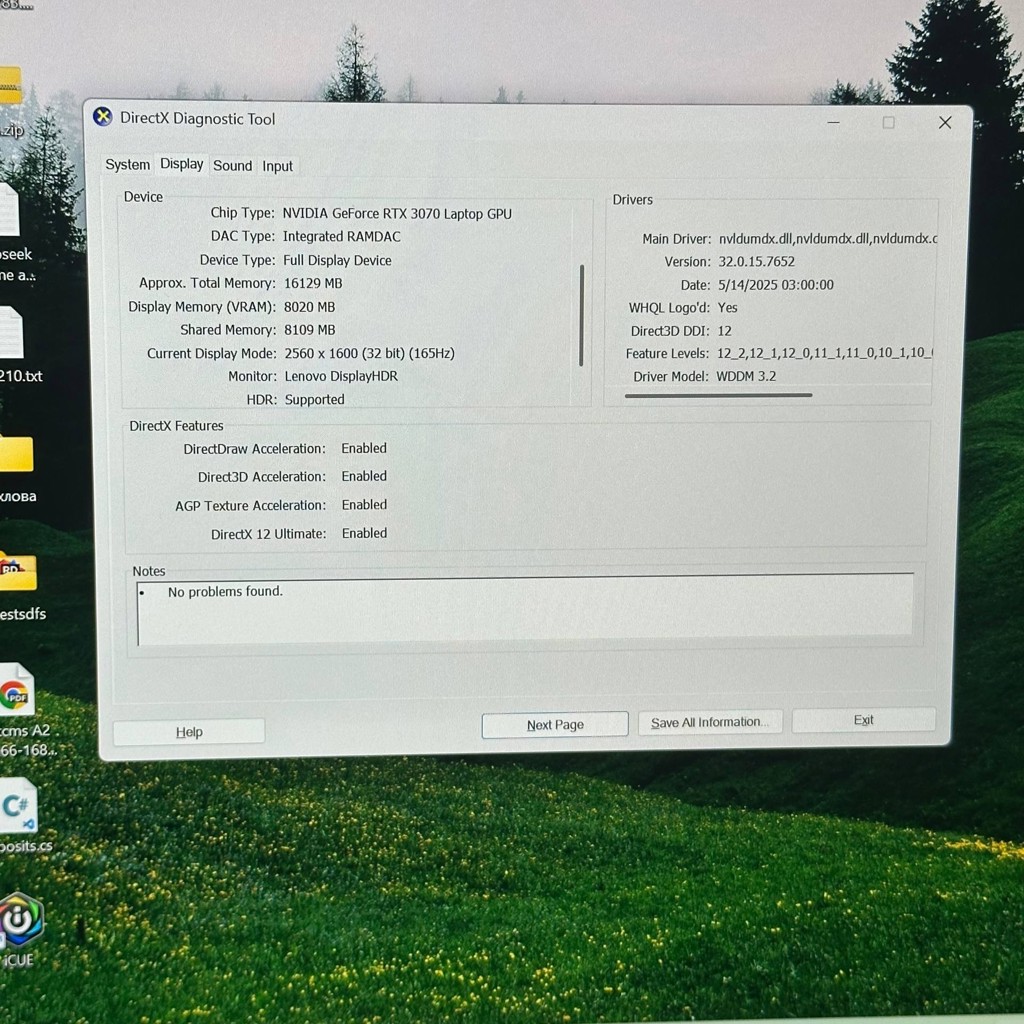The height and width of the screenshot is (1024, 1024).
Task: Click the '16129 MB' total memory value
Action: point(313,283)
